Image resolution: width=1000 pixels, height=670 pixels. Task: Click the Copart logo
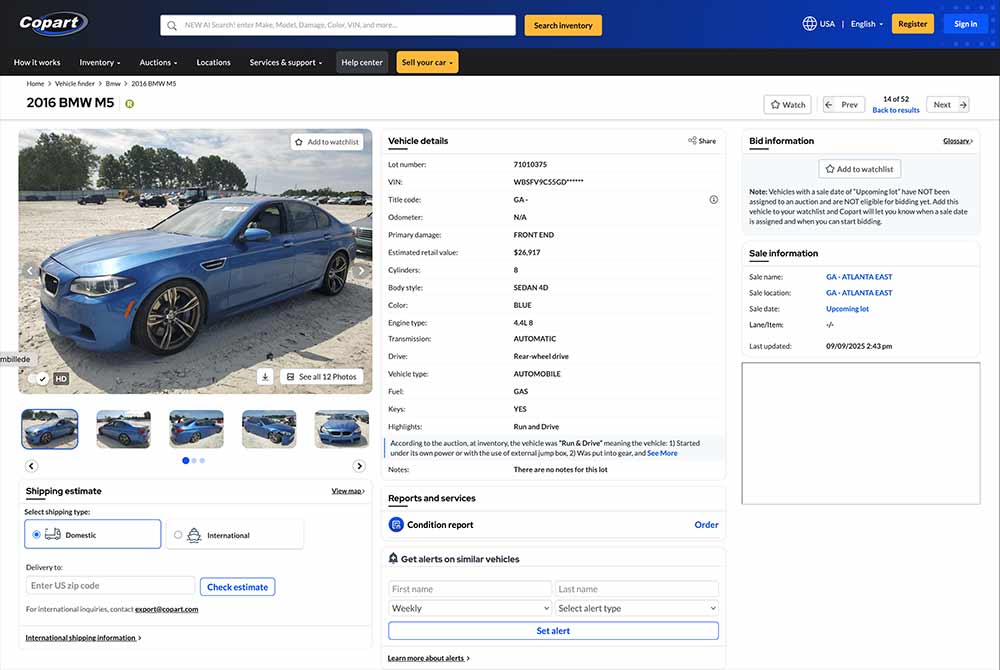click(x=52, y=23)
